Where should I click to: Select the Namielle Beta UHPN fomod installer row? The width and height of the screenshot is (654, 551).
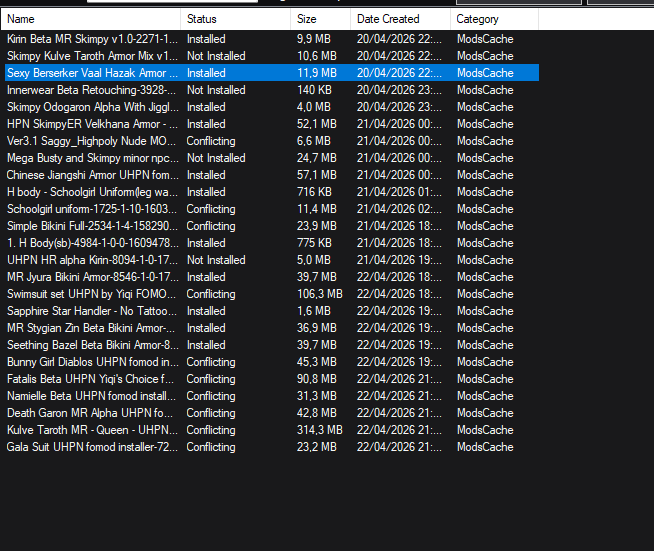pyautogui.click(x=272, y=396)
